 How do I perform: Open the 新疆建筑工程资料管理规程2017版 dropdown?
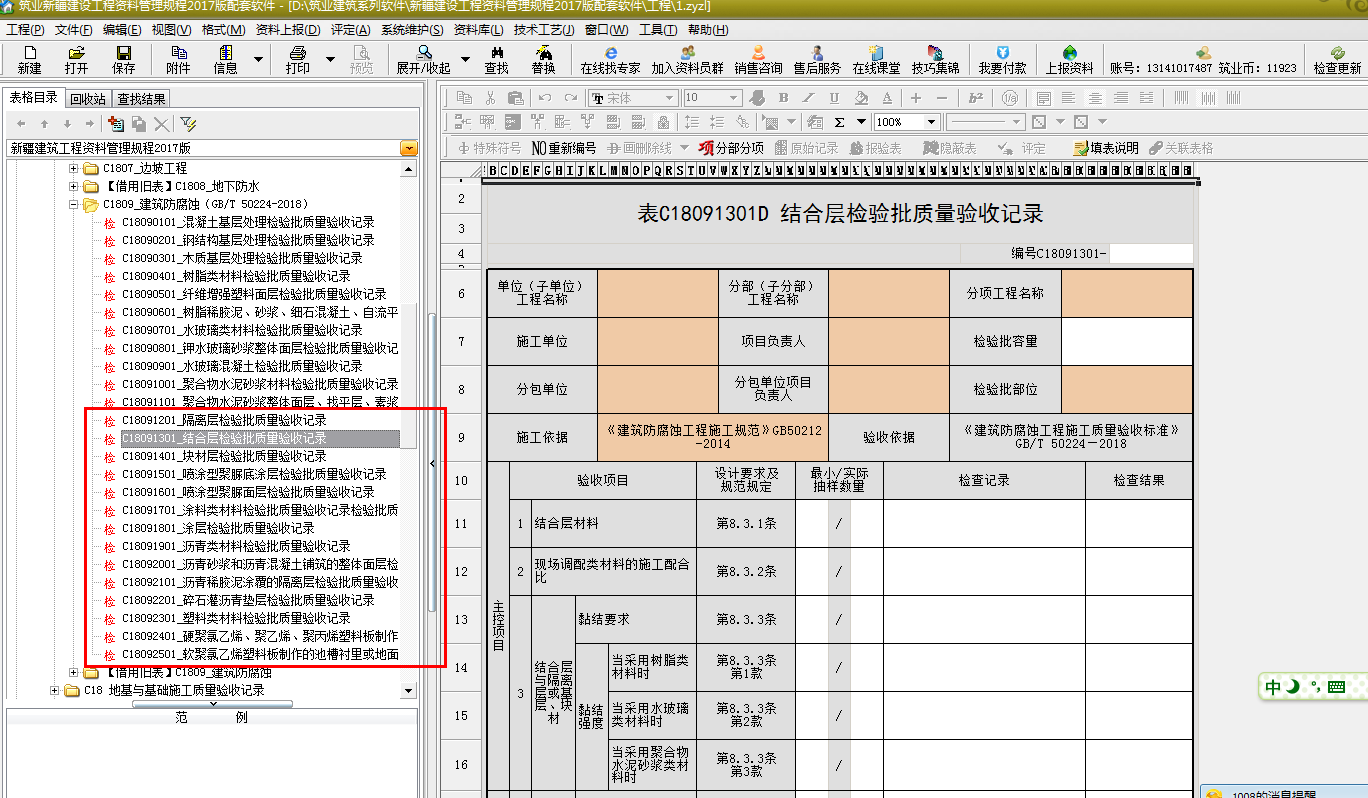coord(408,148)
